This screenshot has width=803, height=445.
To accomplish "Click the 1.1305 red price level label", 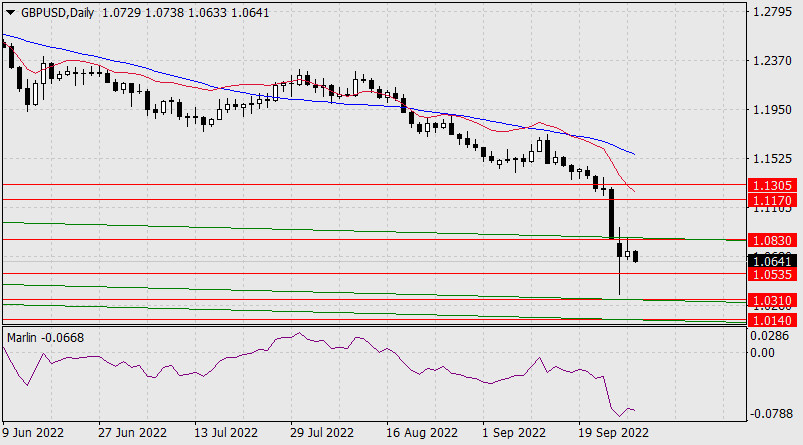I will 772,185.
